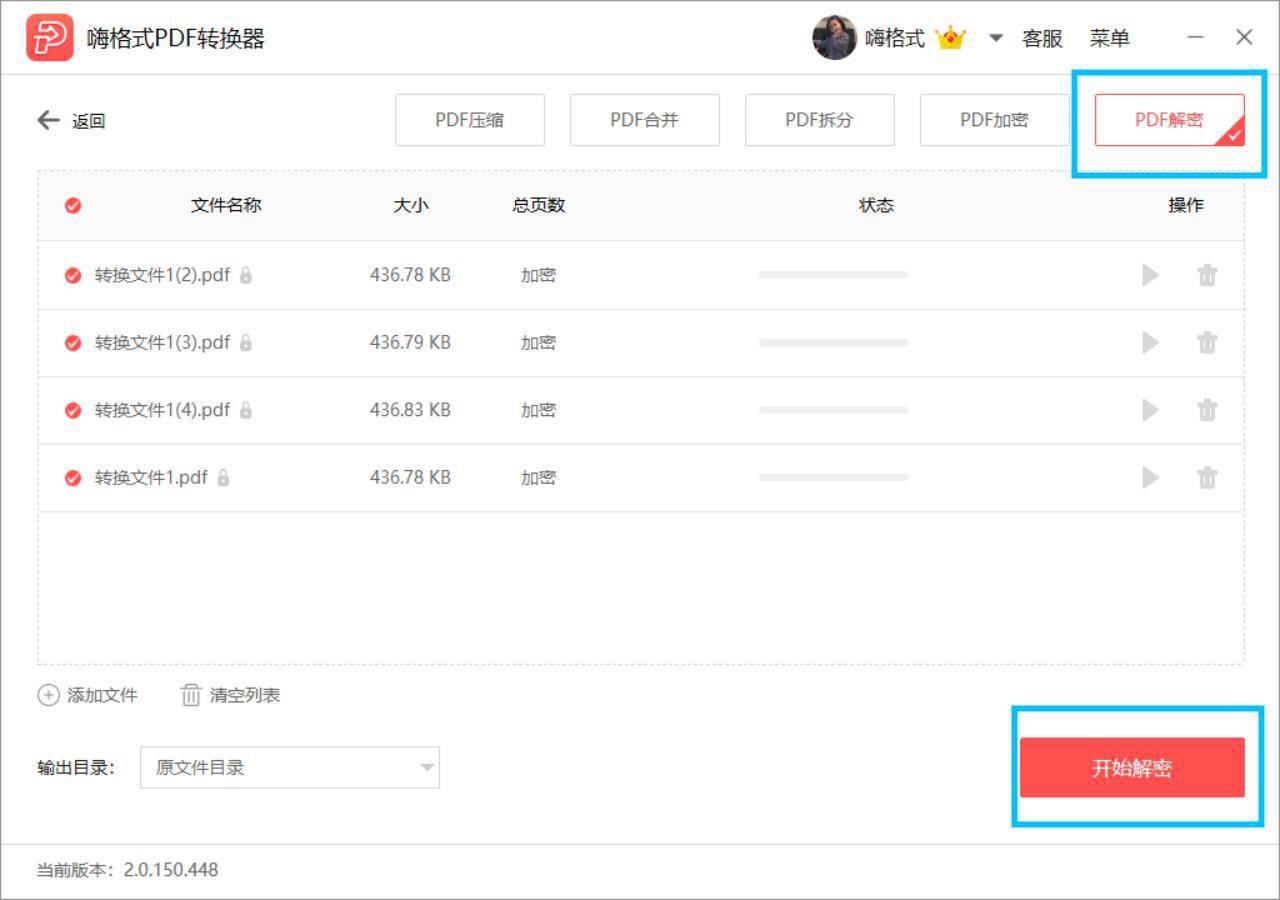This screenshot has height=900, width=1280.
Task: Click the 开始解密 button
Action: click(1134, 767)
